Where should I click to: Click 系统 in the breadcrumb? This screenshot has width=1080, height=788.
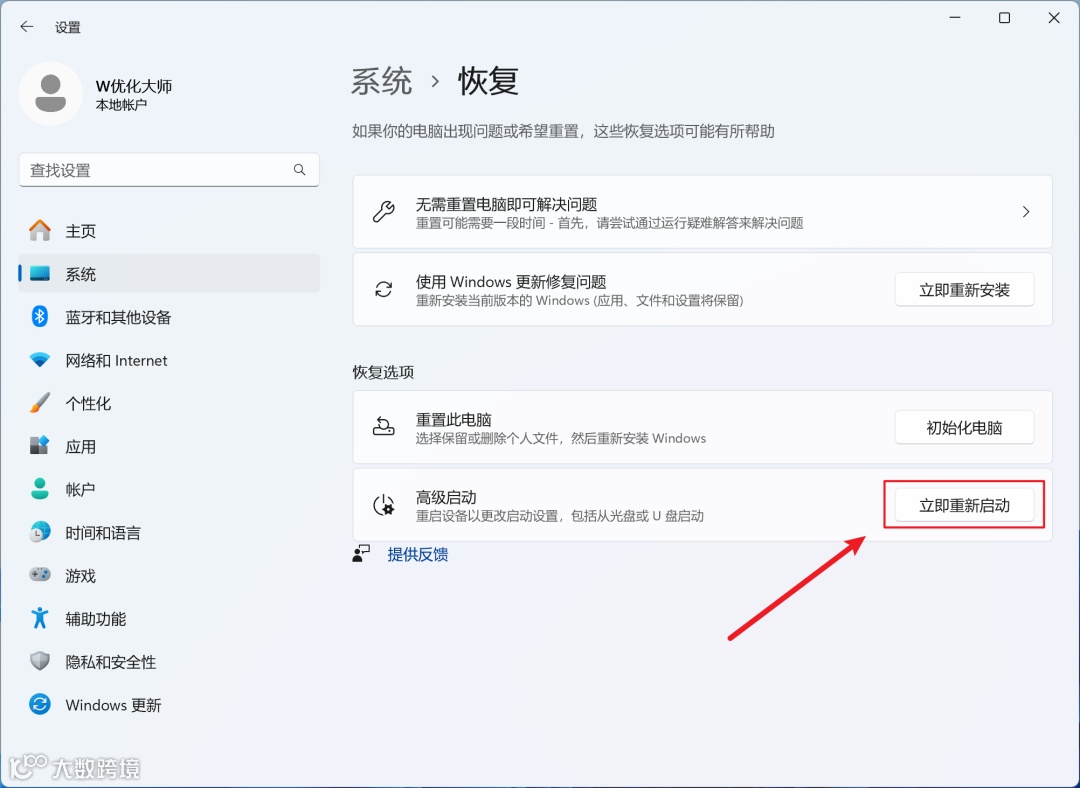382,81
